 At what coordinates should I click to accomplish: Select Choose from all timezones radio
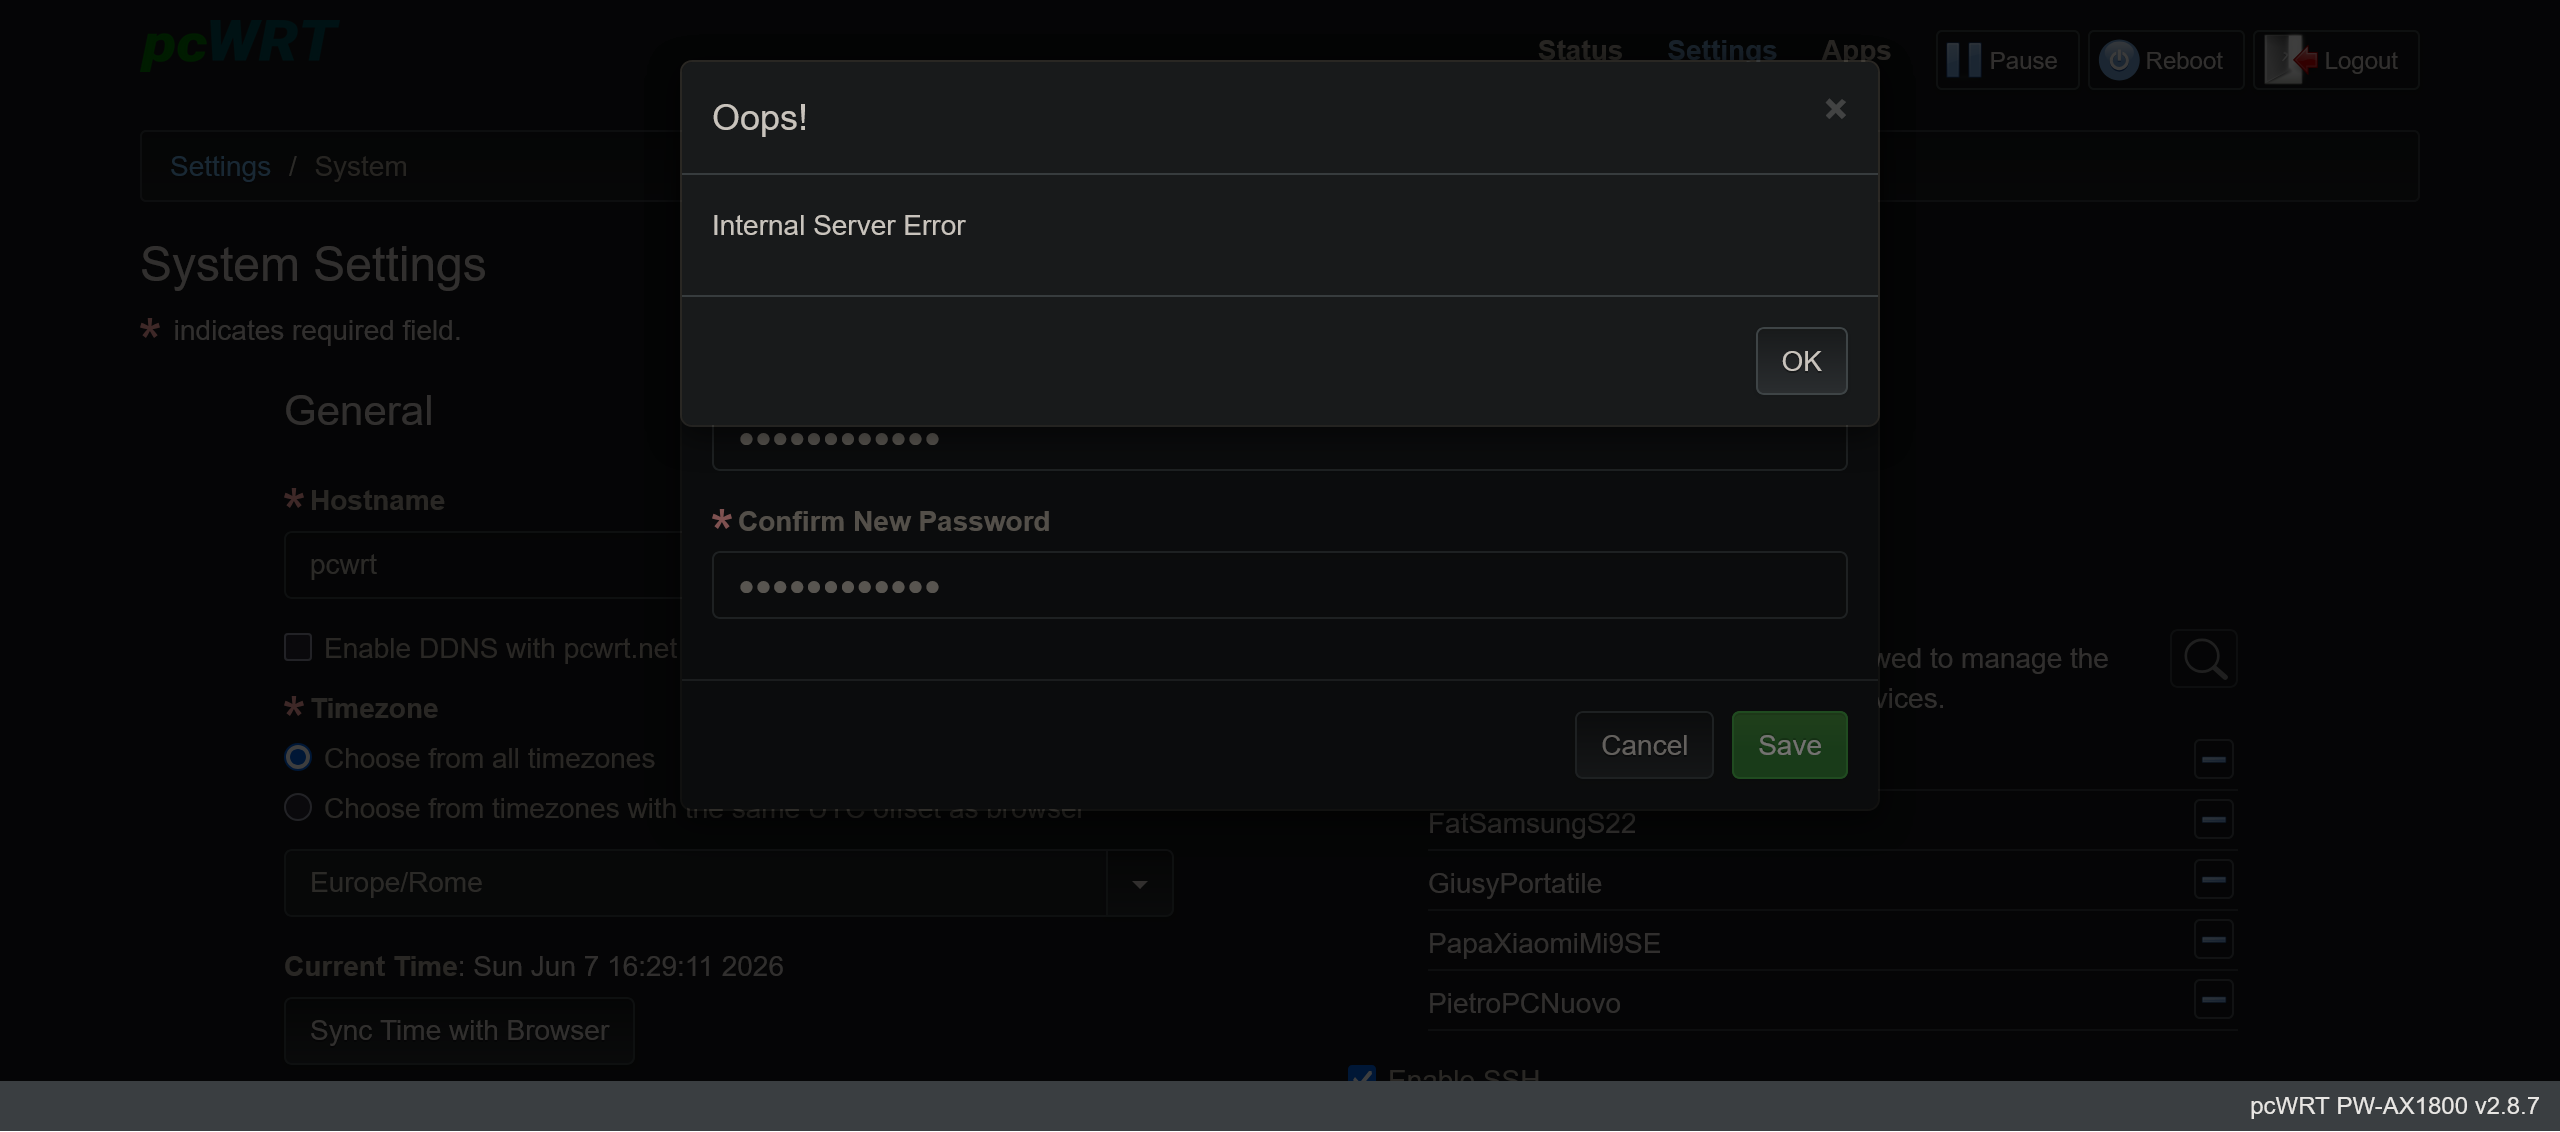click(x=298, y=757)
